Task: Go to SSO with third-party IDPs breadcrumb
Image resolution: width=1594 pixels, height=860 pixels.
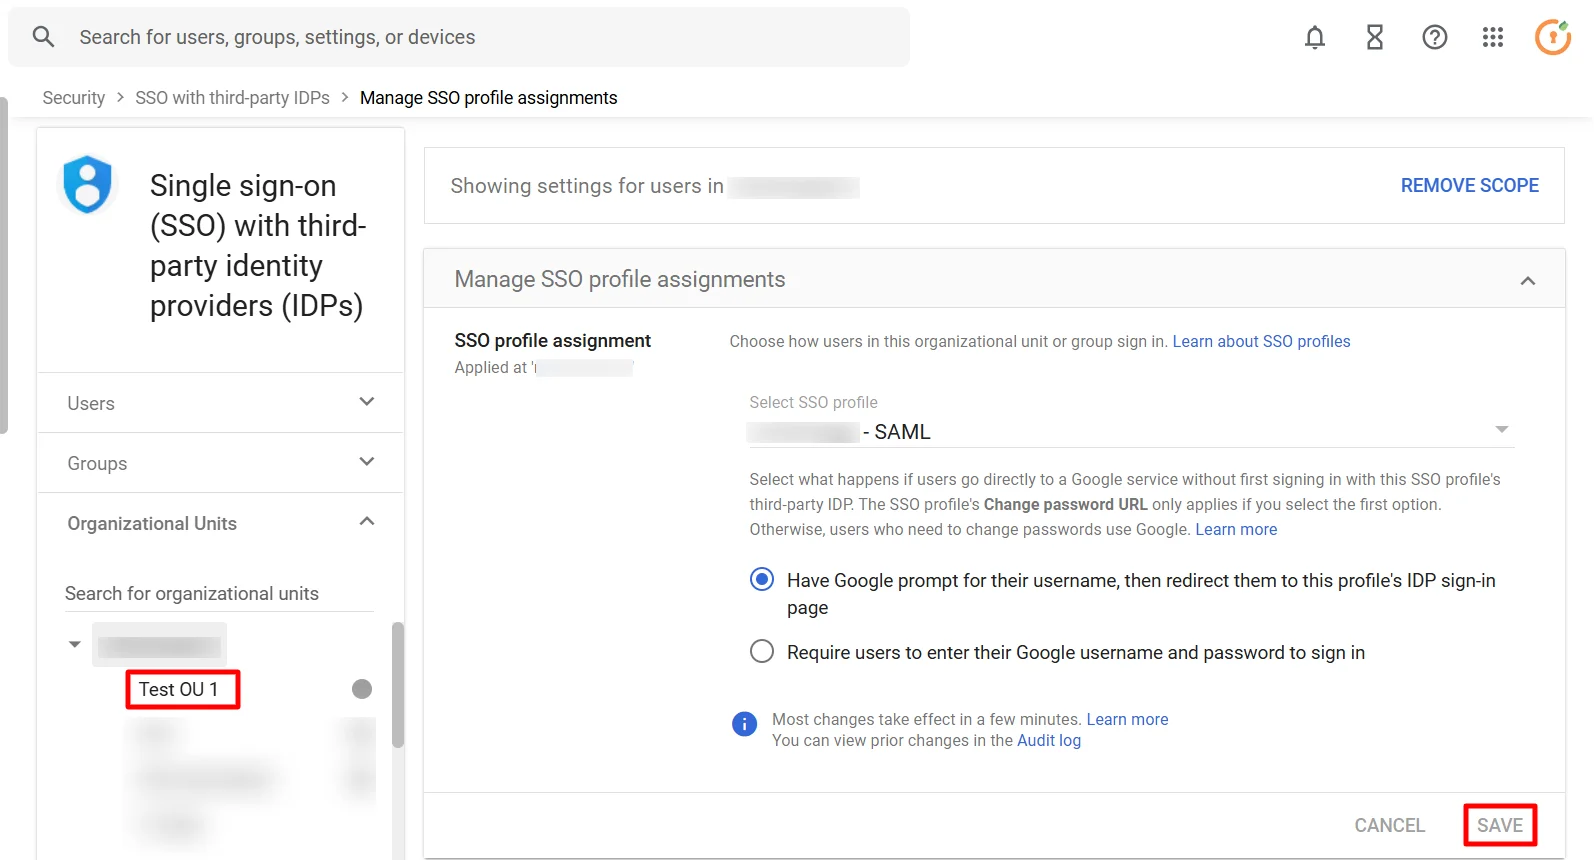Action: click(x=232, y=98)
